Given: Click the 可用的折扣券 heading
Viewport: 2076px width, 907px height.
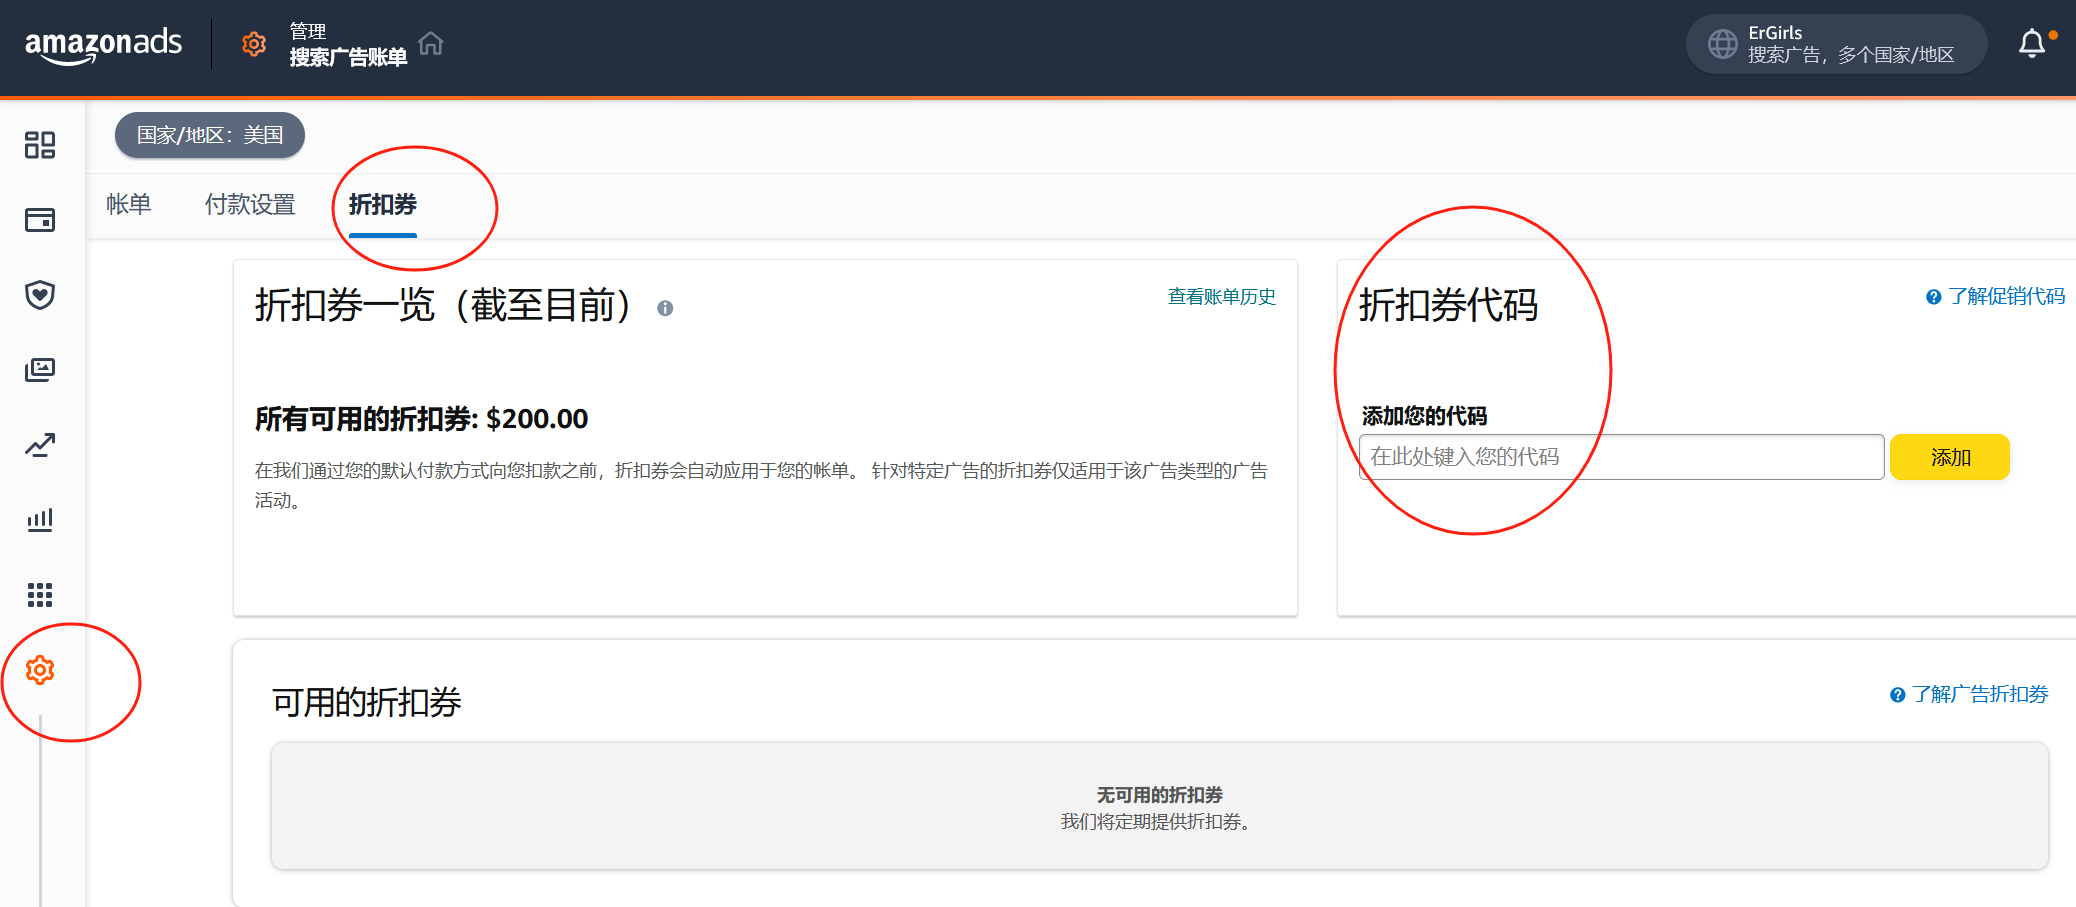Looking at the screenshot, I should point(367,702).
